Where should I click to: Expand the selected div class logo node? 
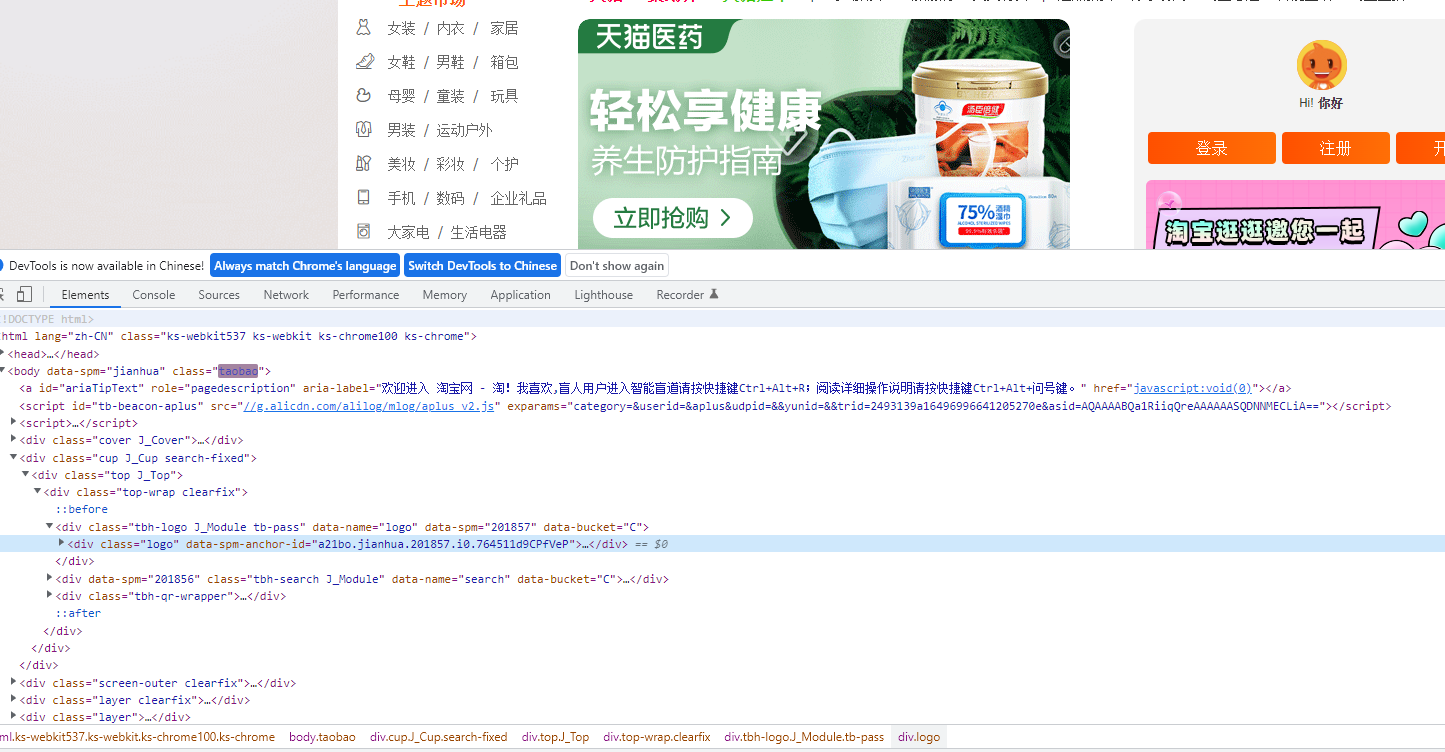click(62, 544)
